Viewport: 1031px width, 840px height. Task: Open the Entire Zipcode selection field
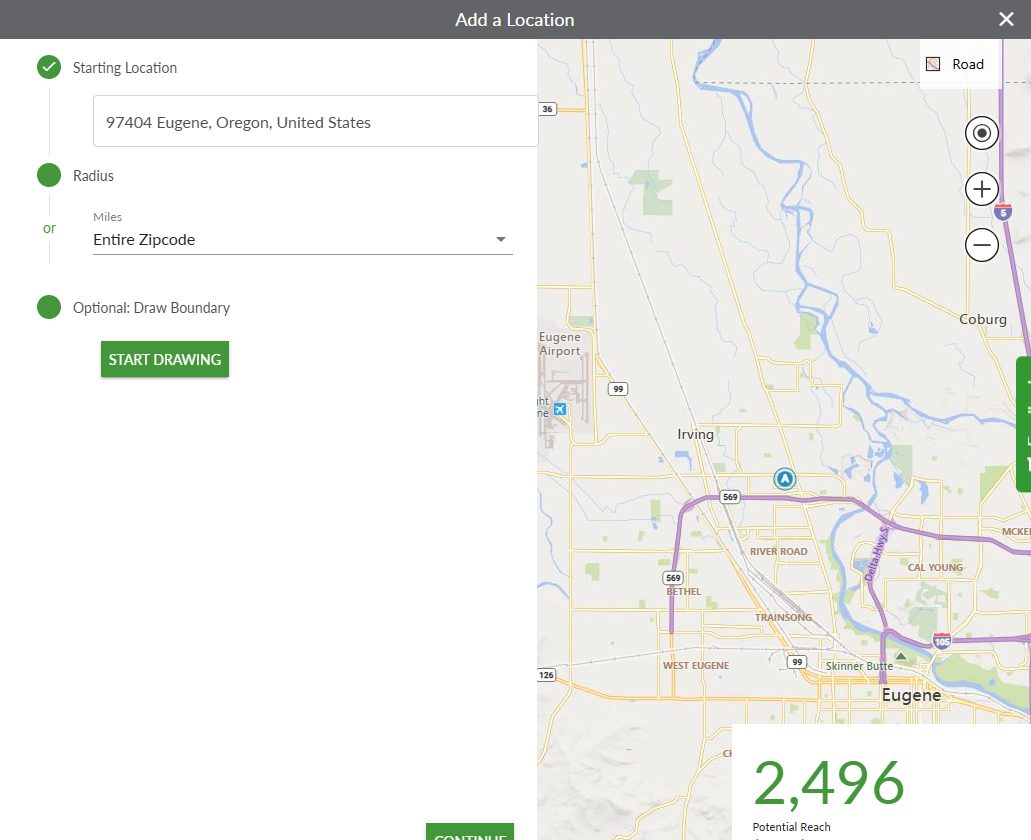[x=302, y=239]
